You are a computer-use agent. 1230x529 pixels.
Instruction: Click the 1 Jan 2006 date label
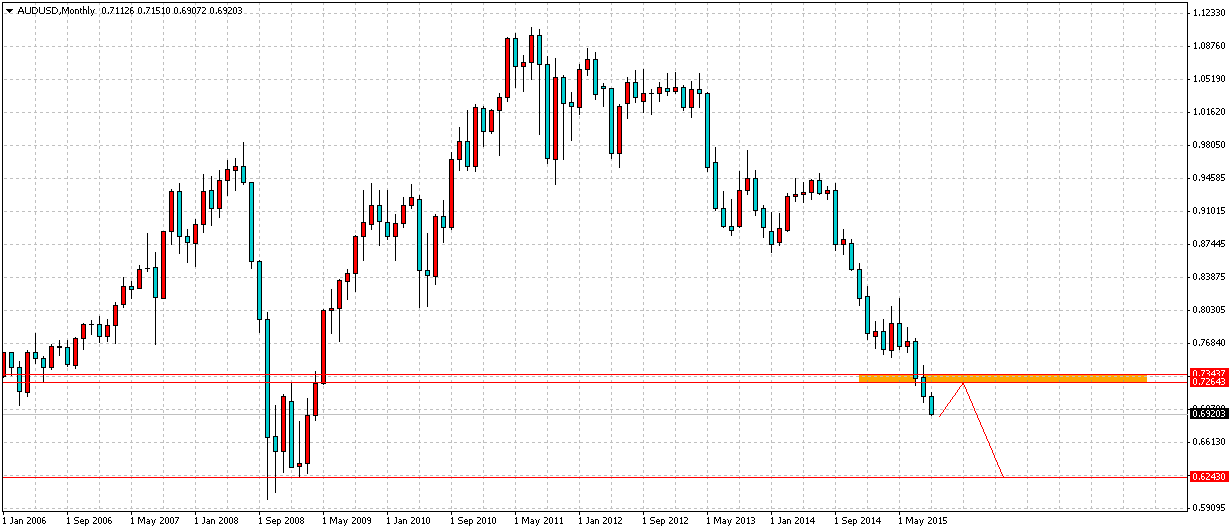(26, 521)
